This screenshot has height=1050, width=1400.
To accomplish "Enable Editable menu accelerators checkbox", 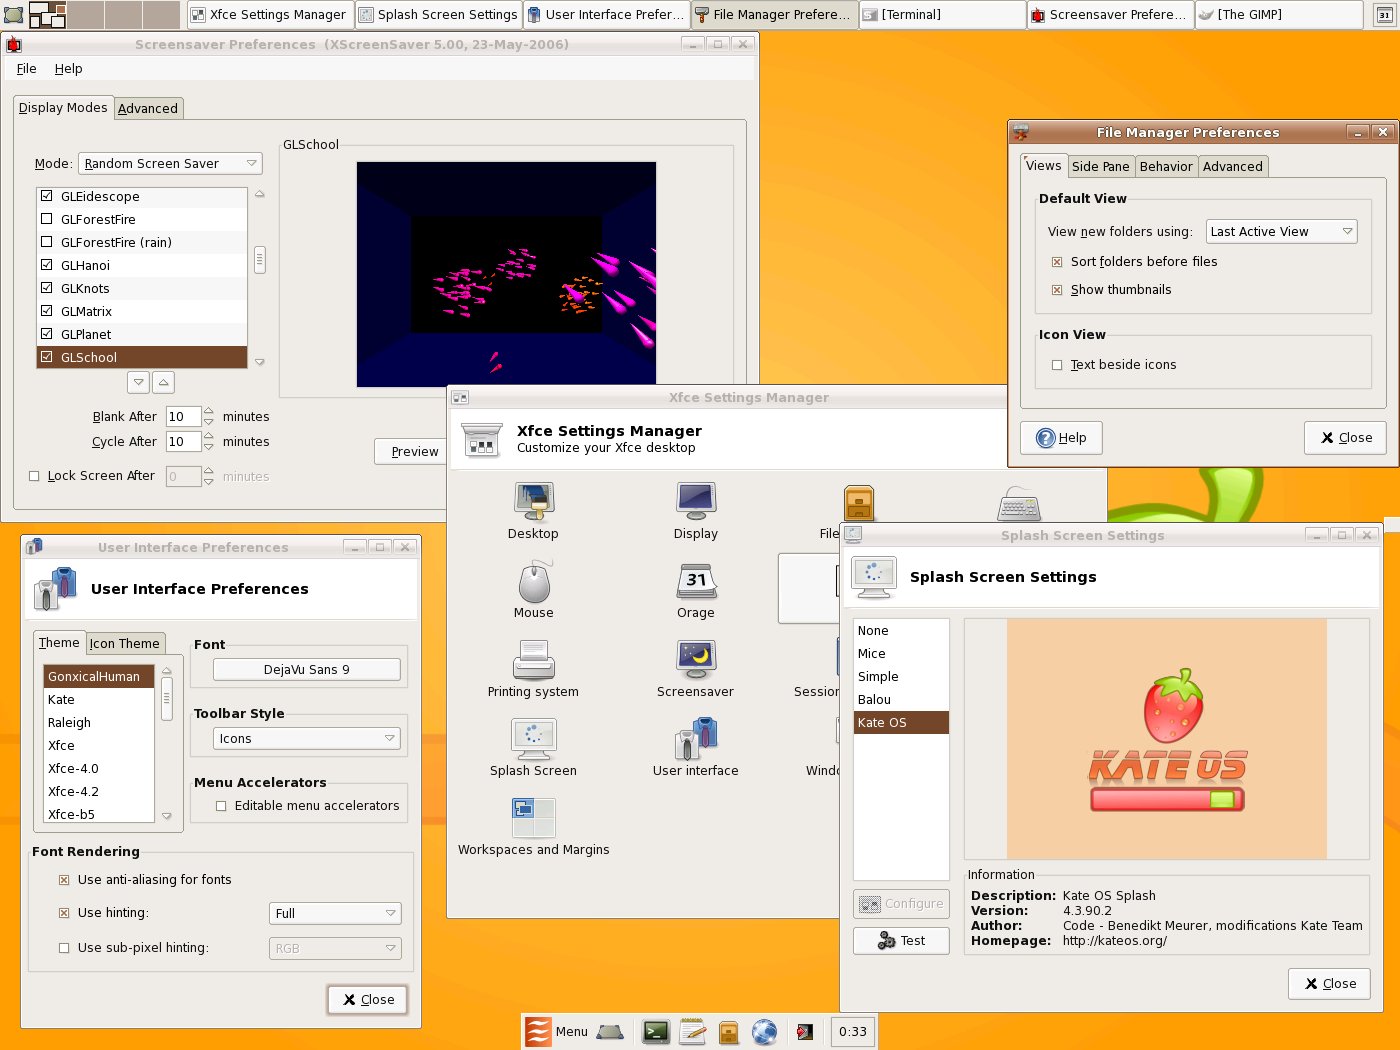I will 221,806.
